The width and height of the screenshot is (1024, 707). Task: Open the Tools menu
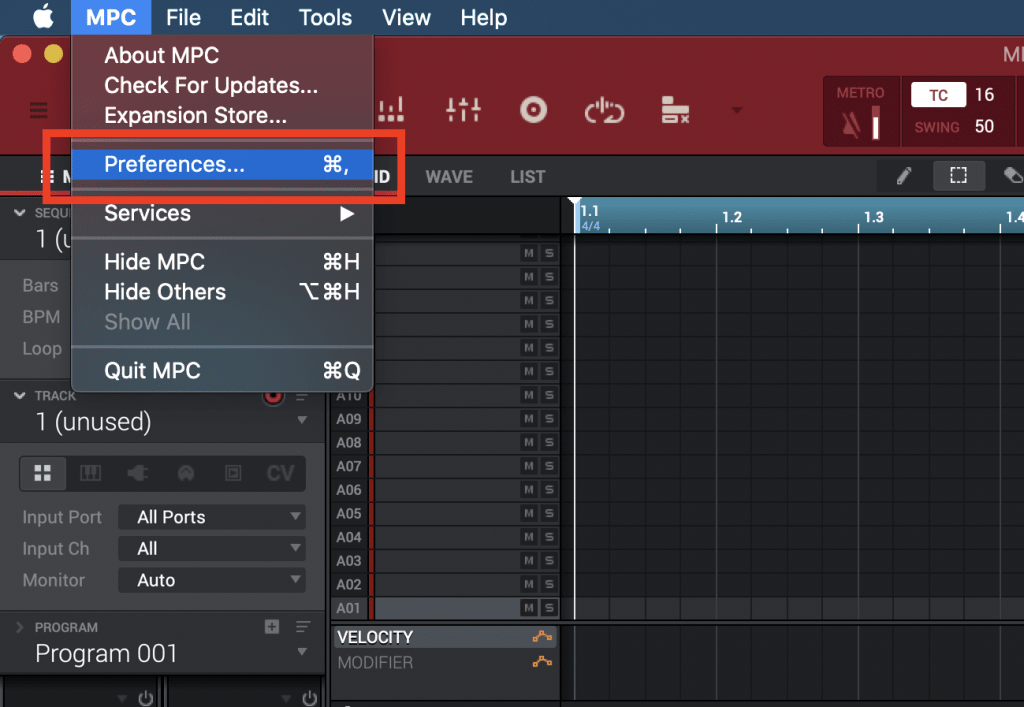325,17
